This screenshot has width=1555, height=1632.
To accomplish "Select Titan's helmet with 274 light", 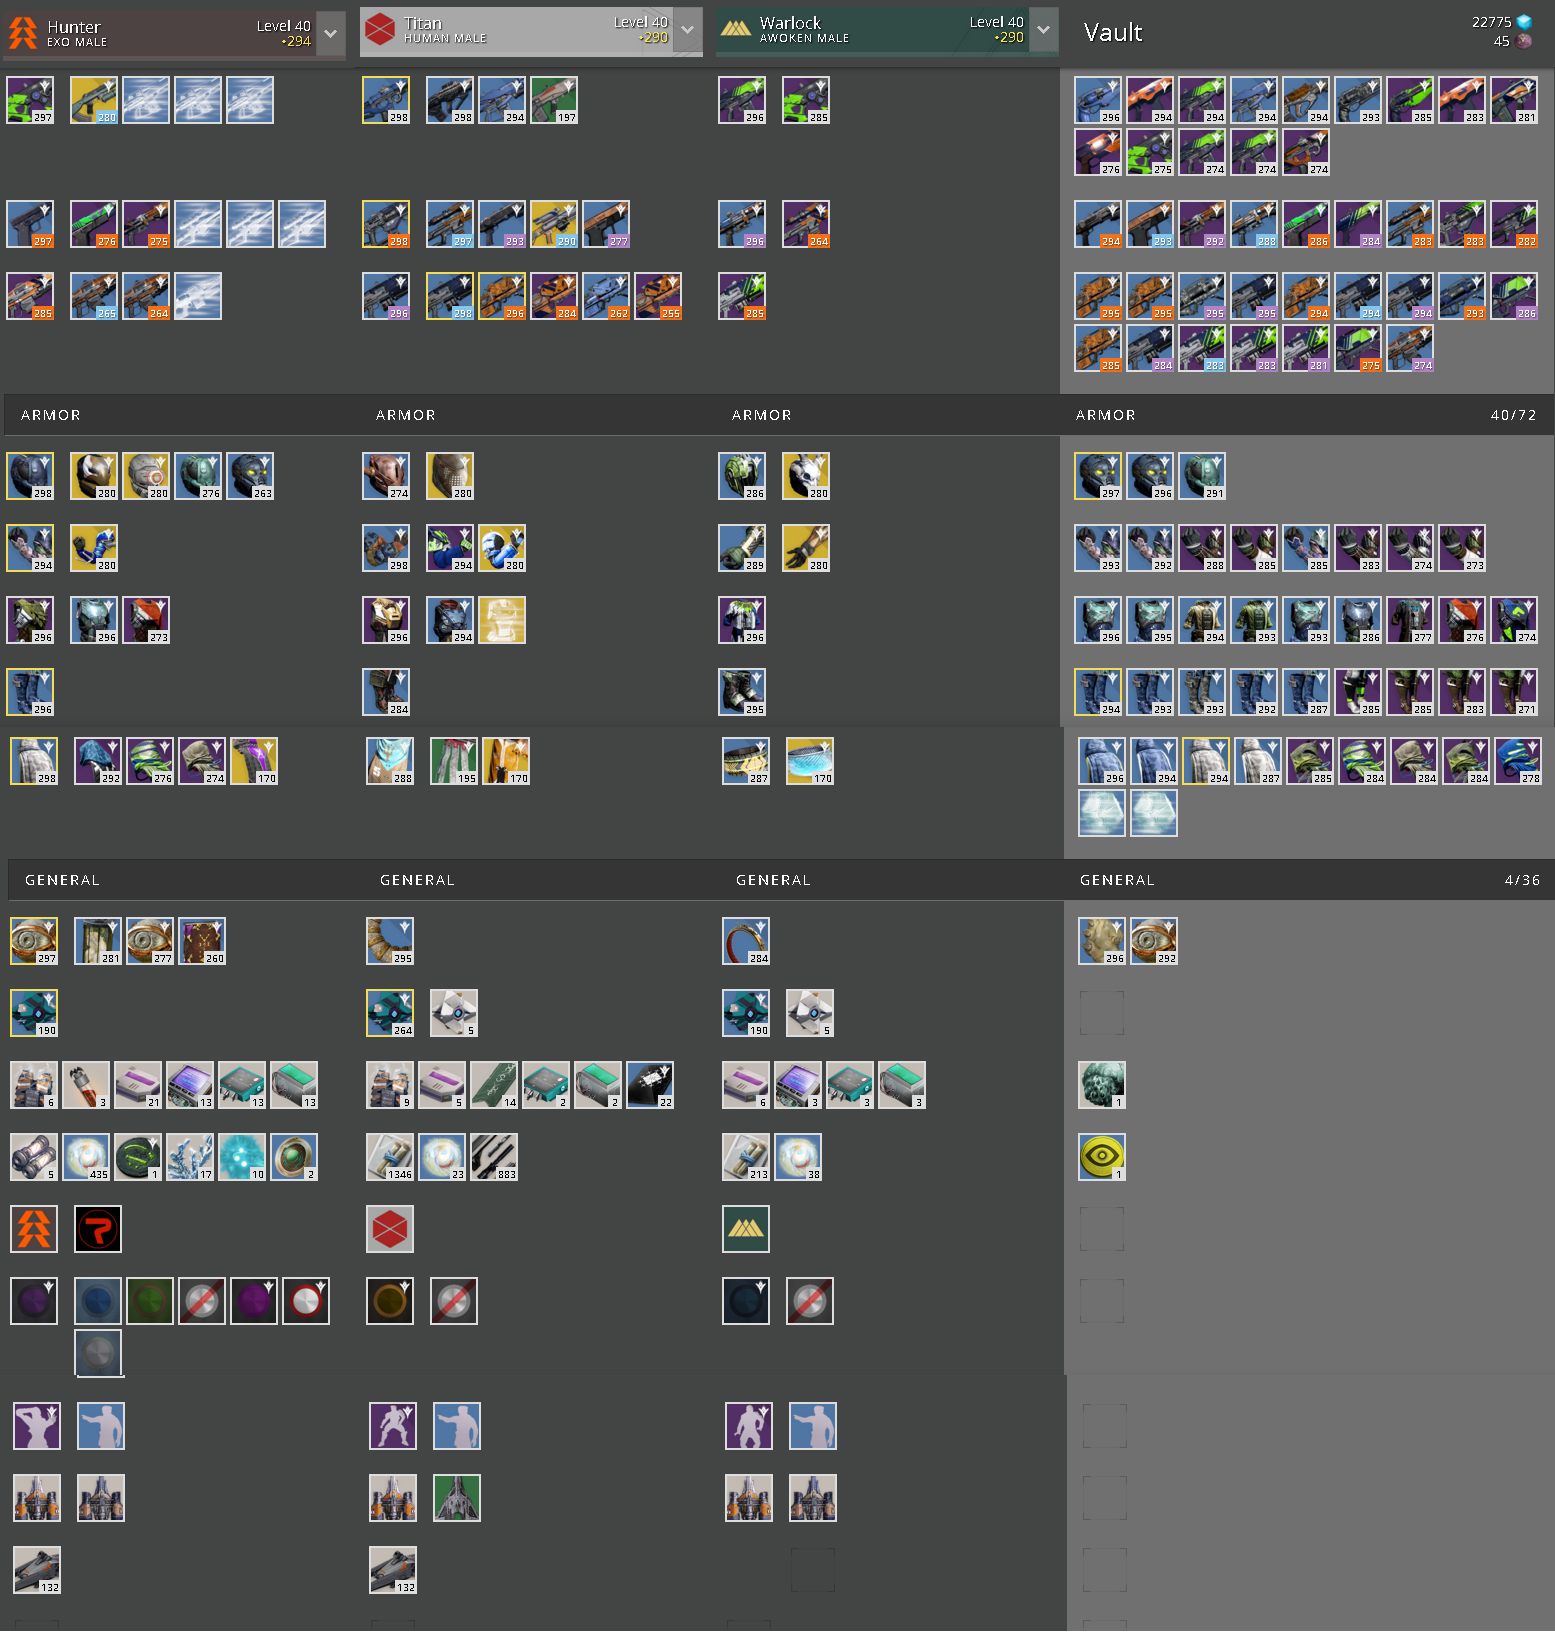I will pos(386,476).
